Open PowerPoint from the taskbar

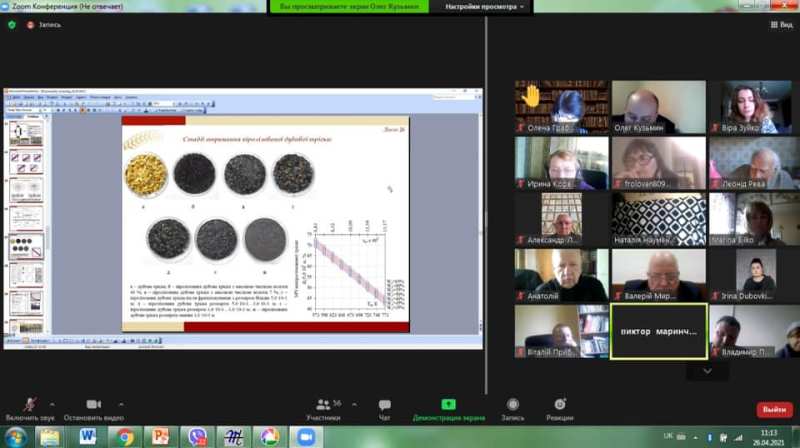coord(160,437)
